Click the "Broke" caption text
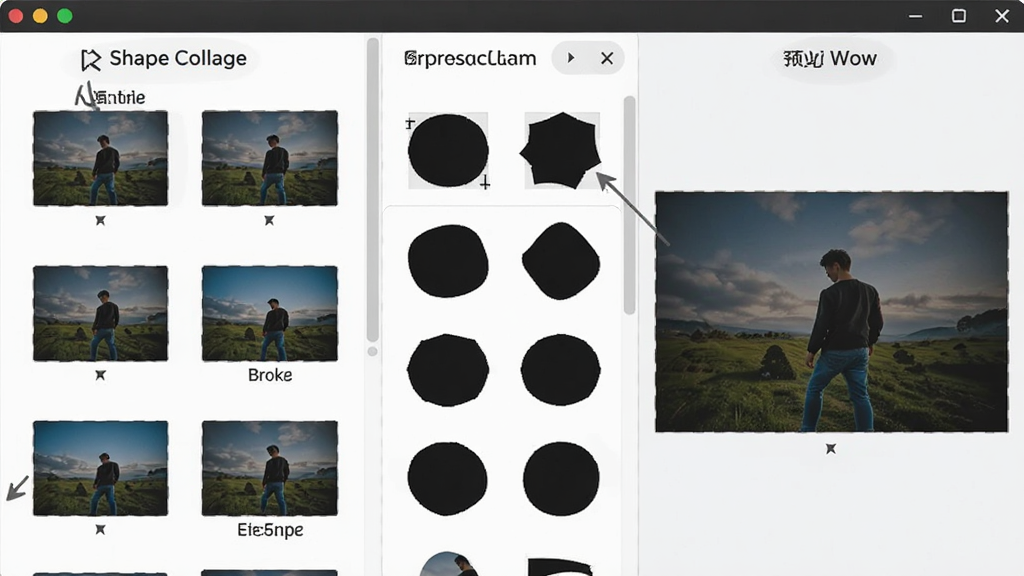This screenshot has height=576, width=1024. [x=270, y=375]
